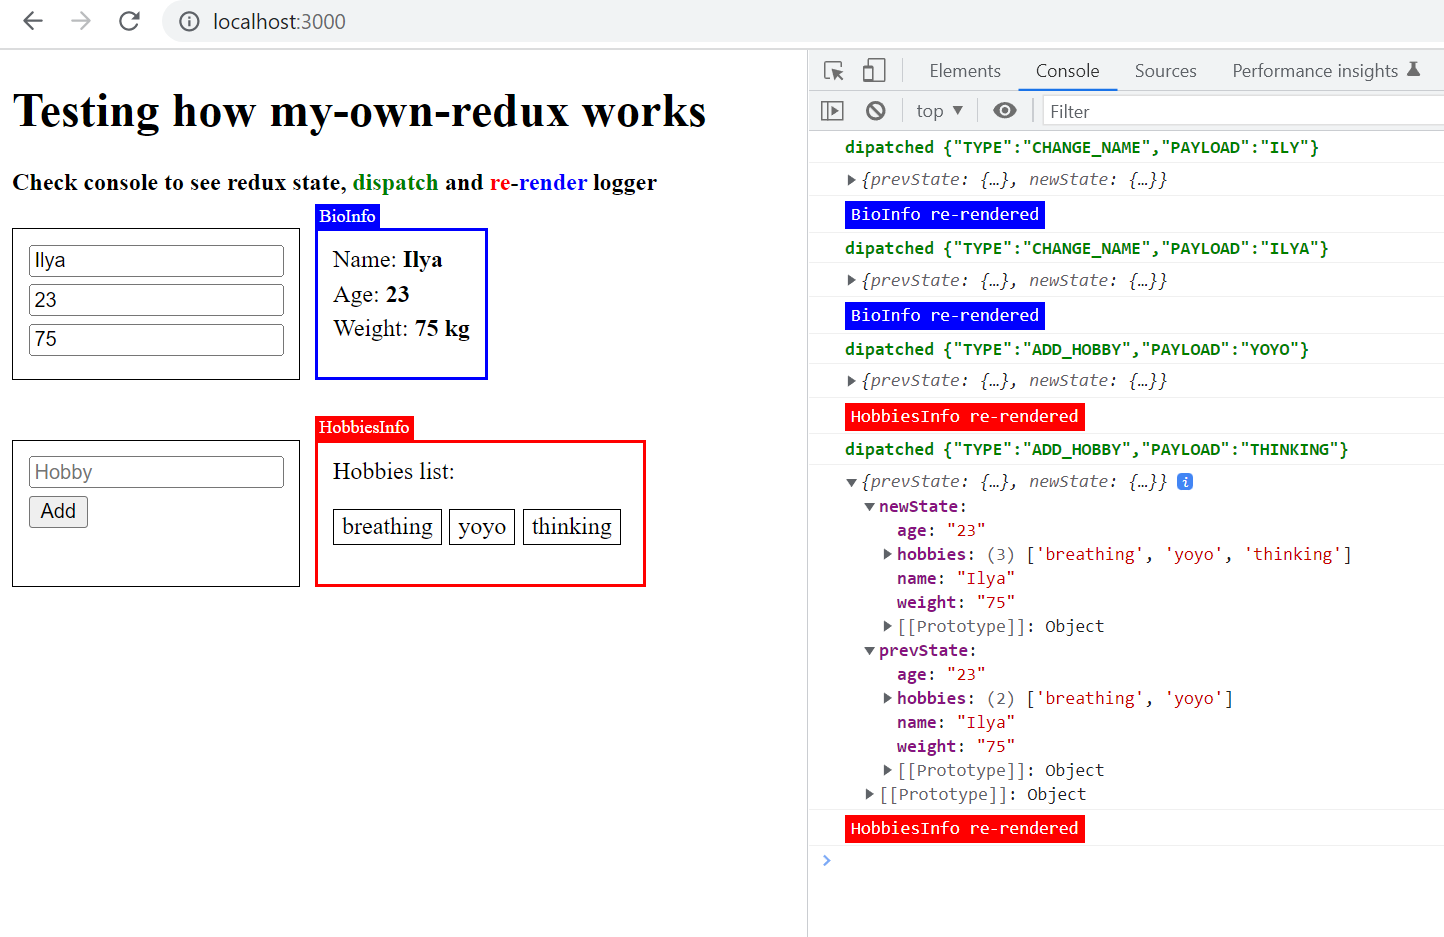
Task: Expand the hobbies (2) array in prevState
Action: coord(887,698)
